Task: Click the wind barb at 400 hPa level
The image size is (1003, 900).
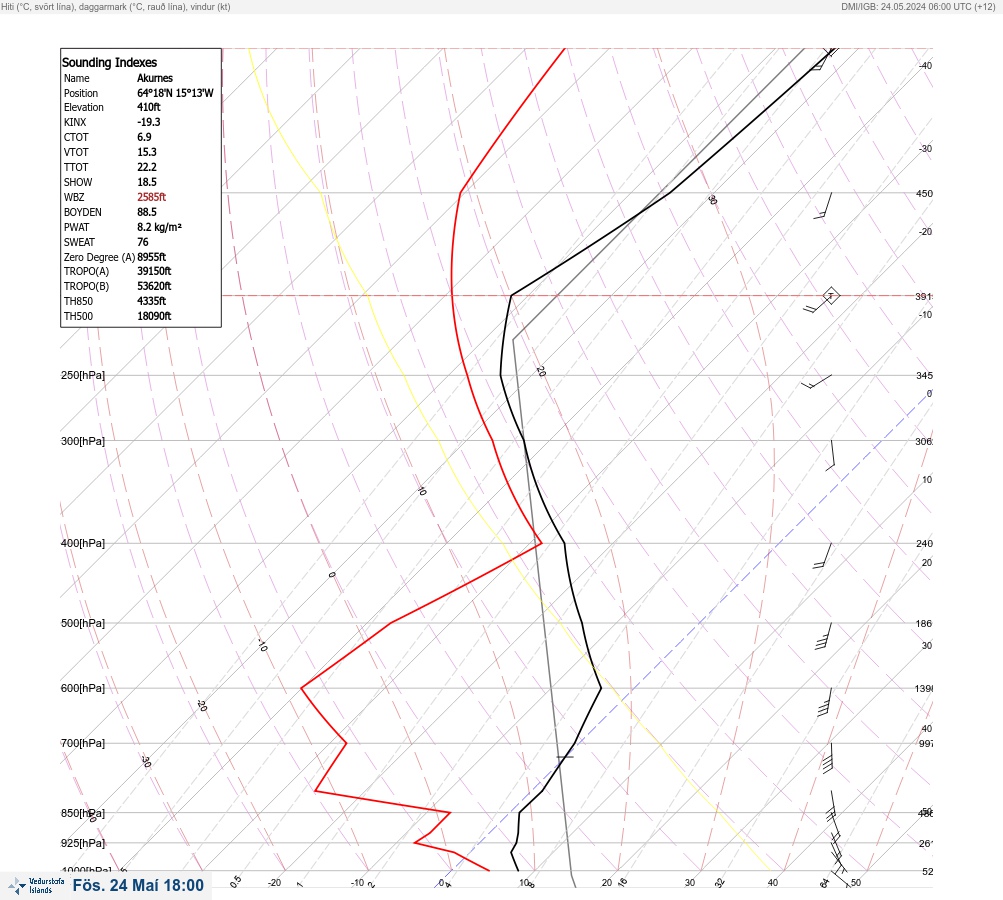Action: [823, 555]
